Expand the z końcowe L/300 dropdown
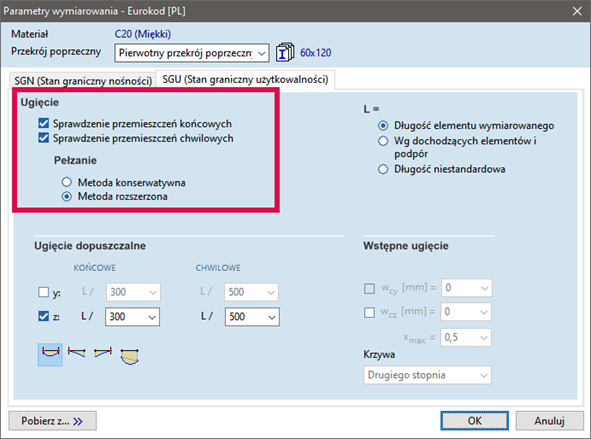 point(132,317)
